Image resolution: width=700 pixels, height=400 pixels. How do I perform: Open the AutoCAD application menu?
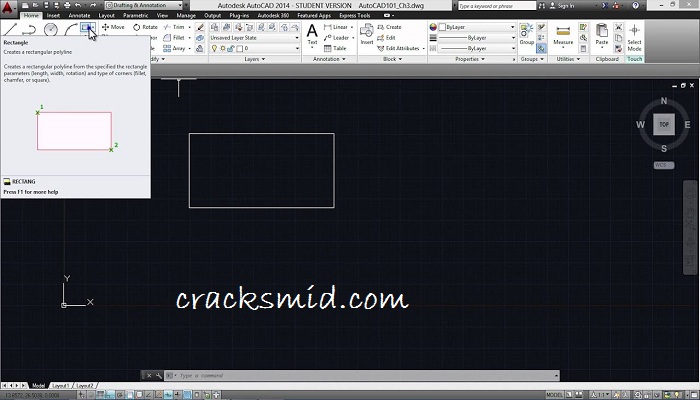(8, 7)
